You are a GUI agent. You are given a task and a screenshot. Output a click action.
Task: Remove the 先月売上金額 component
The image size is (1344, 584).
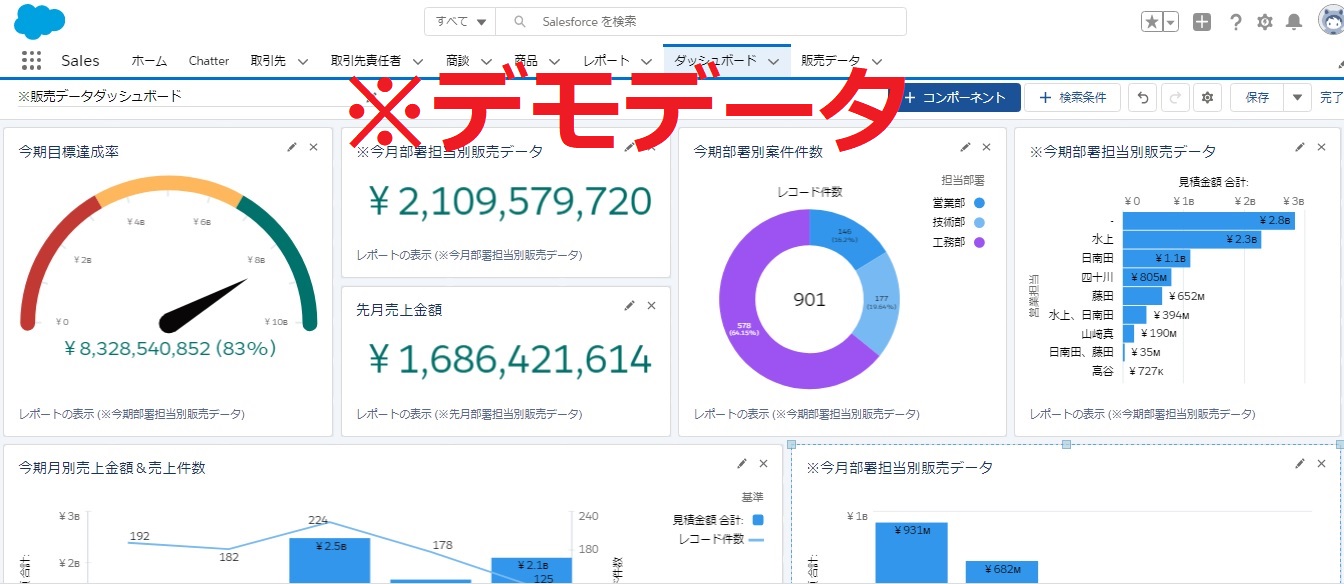pyautogui.click(x=651, y=305)
